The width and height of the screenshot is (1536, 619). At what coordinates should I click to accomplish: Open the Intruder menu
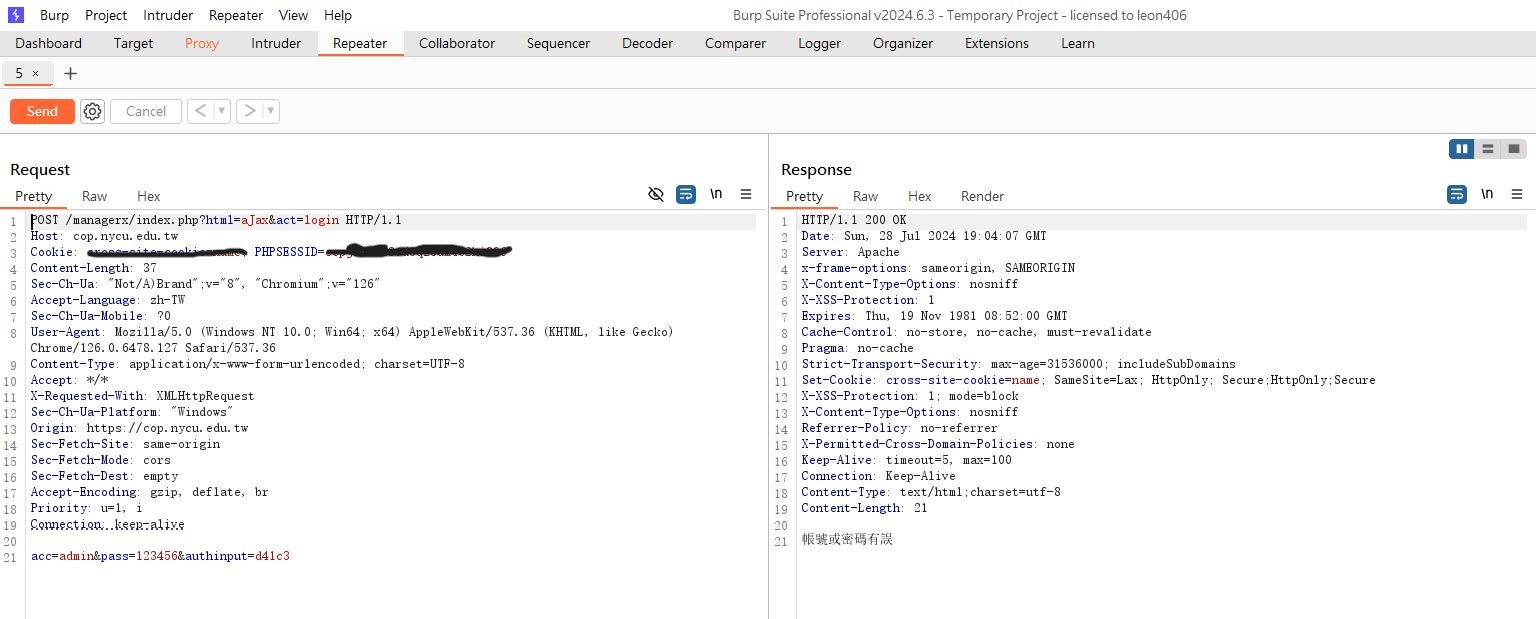click(168, 15)
